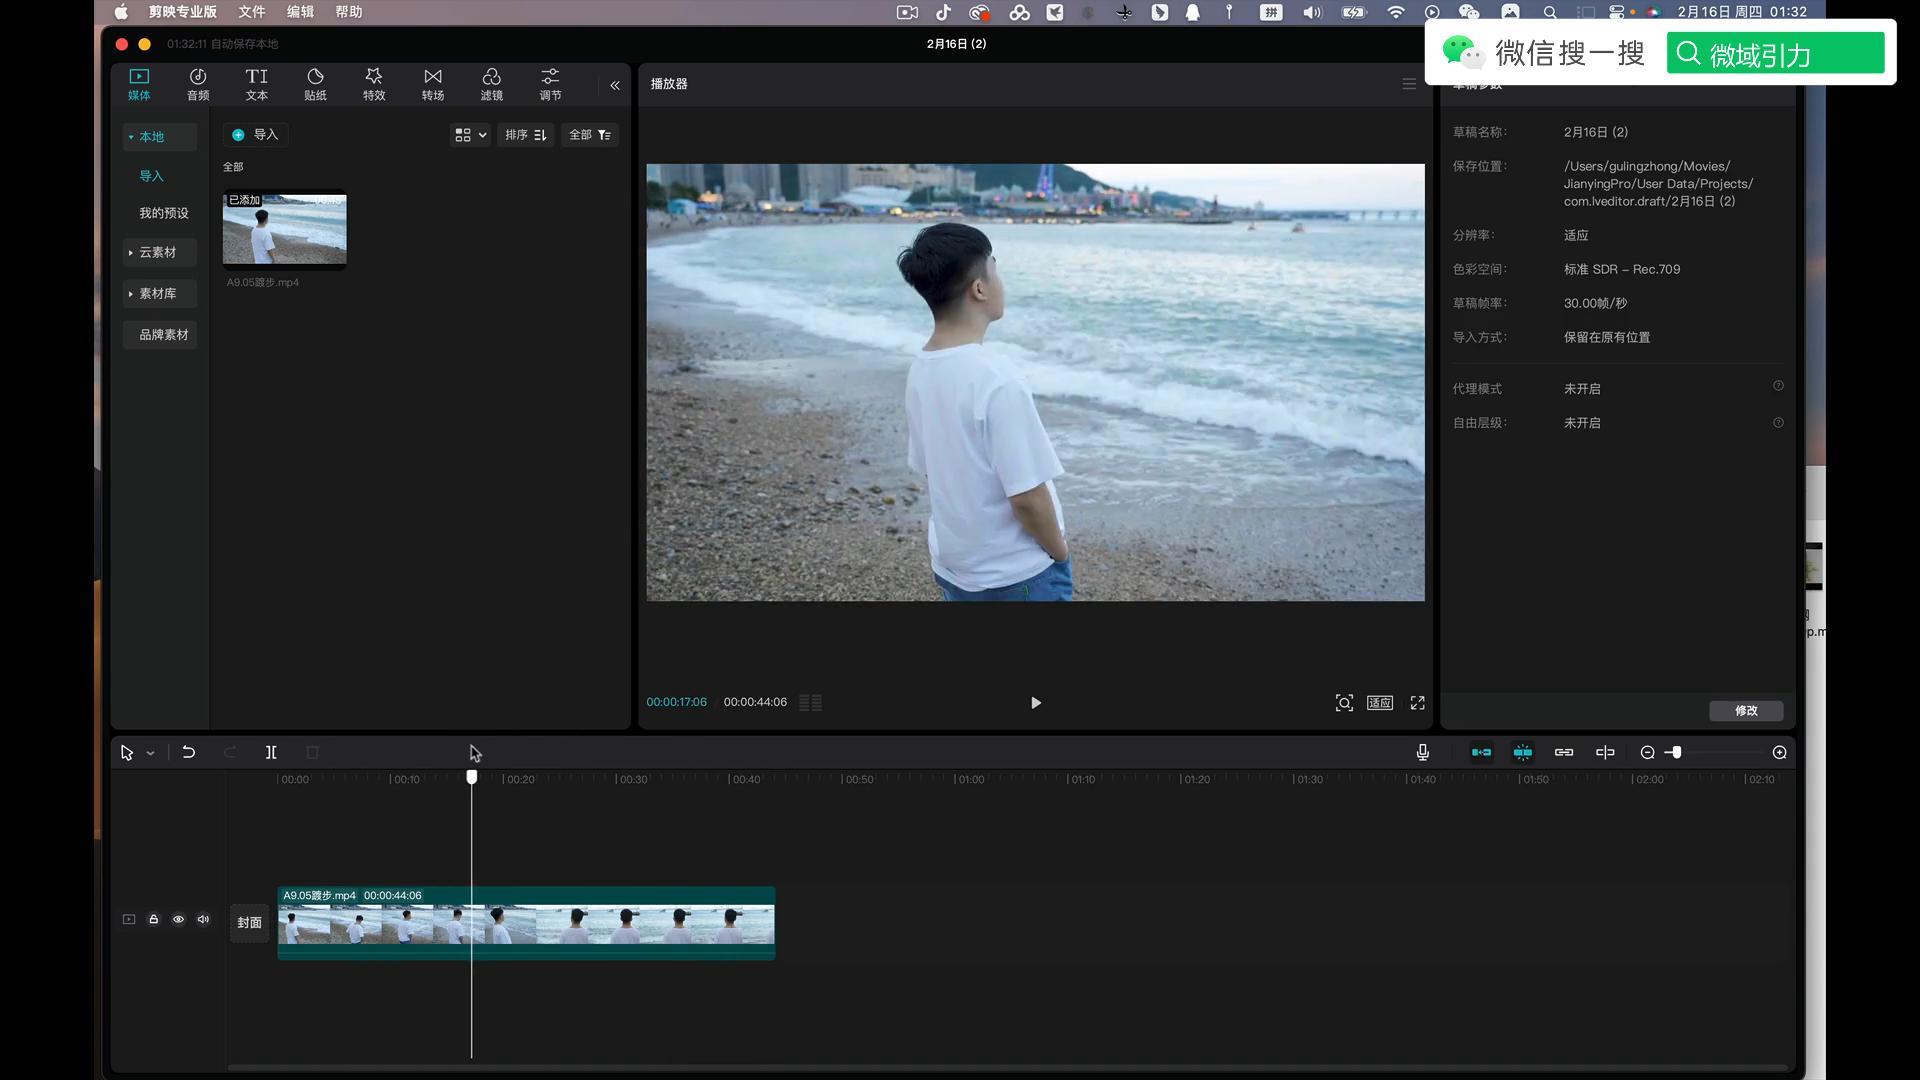This screenshot has height=1080, width=1920.
Task: Toggle main track magnet
Action: [1482, 752]
